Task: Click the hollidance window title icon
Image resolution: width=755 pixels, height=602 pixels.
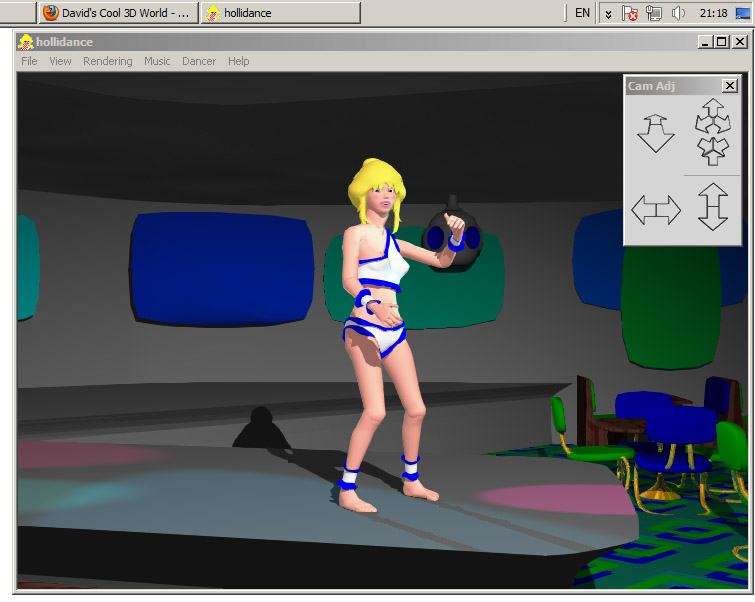Action: pos(26,42)
